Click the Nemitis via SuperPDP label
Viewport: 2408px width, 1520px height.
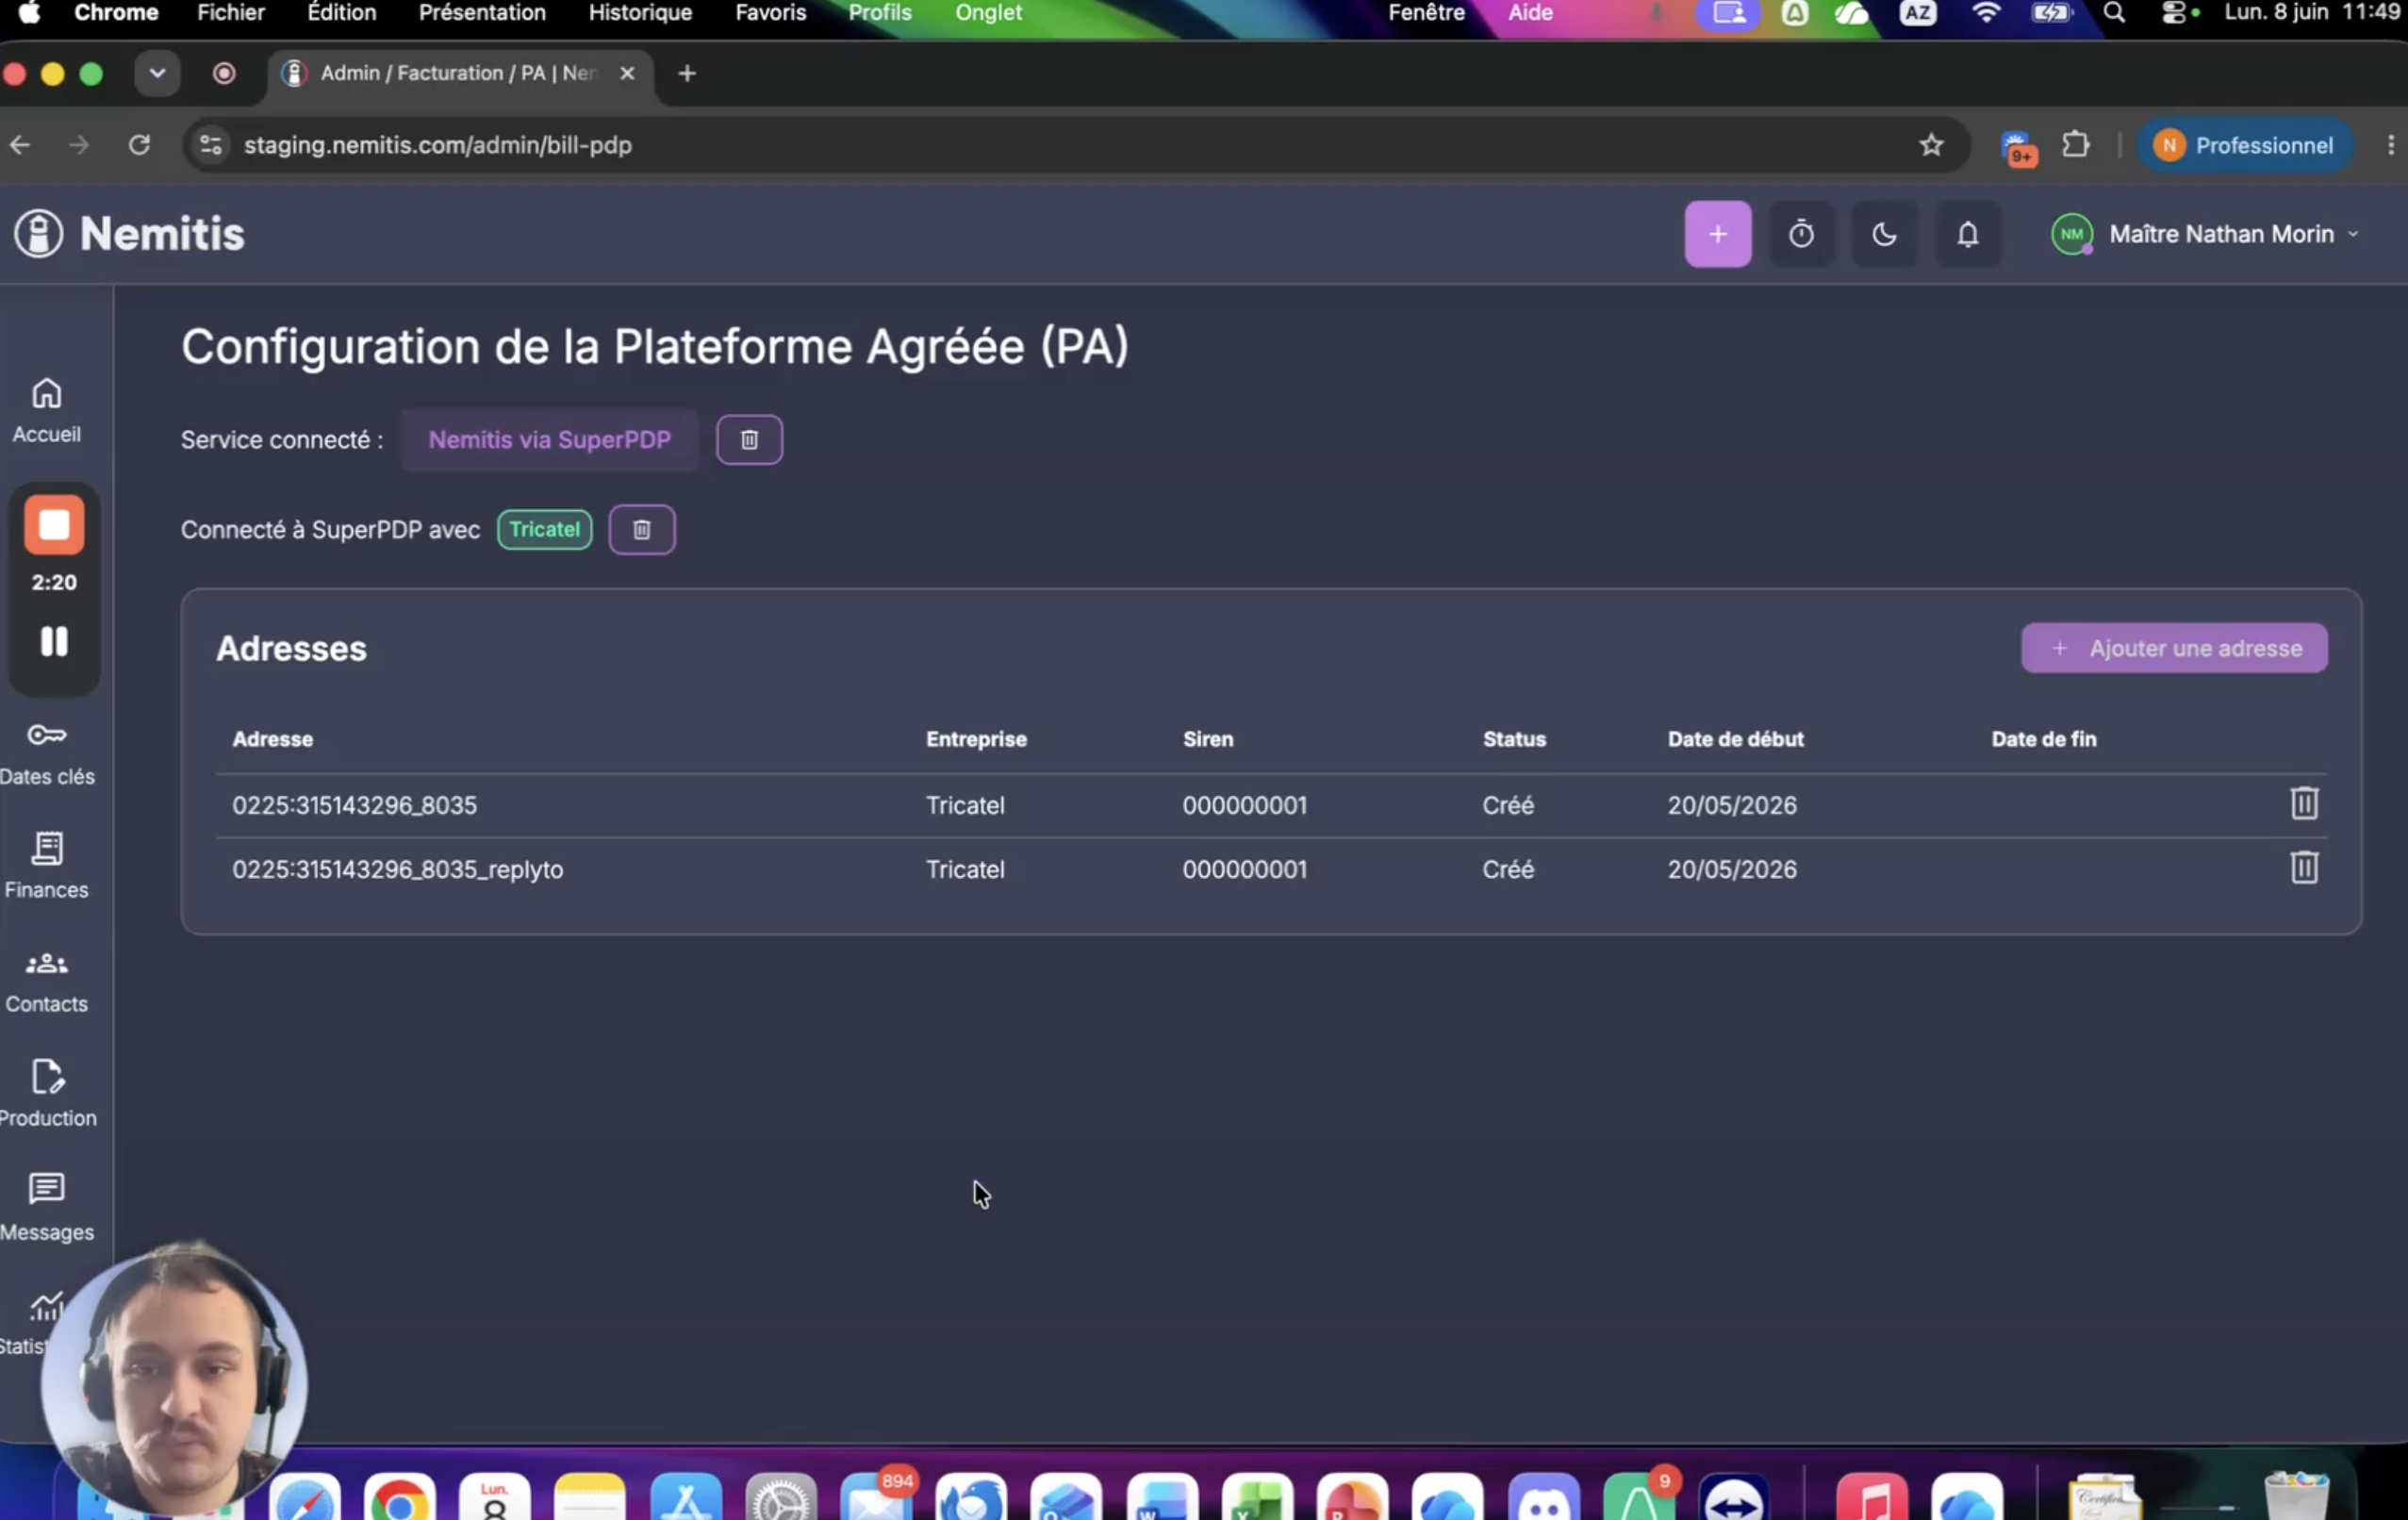(550, 440)
